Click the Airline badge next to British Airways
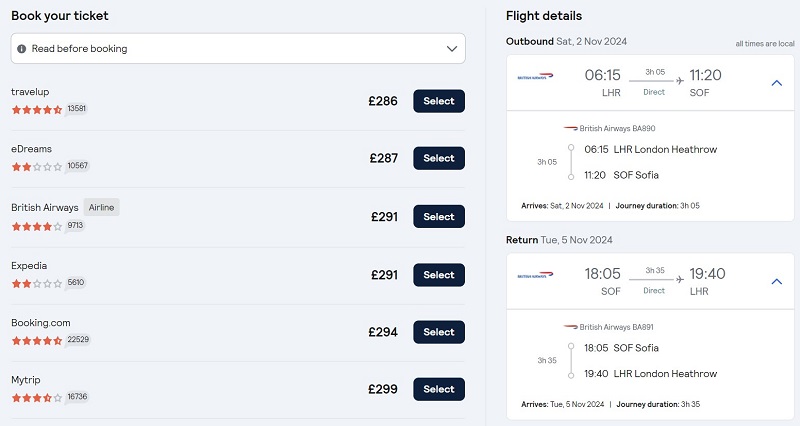Viewport: 800px width, 426px height. [102, 207]
